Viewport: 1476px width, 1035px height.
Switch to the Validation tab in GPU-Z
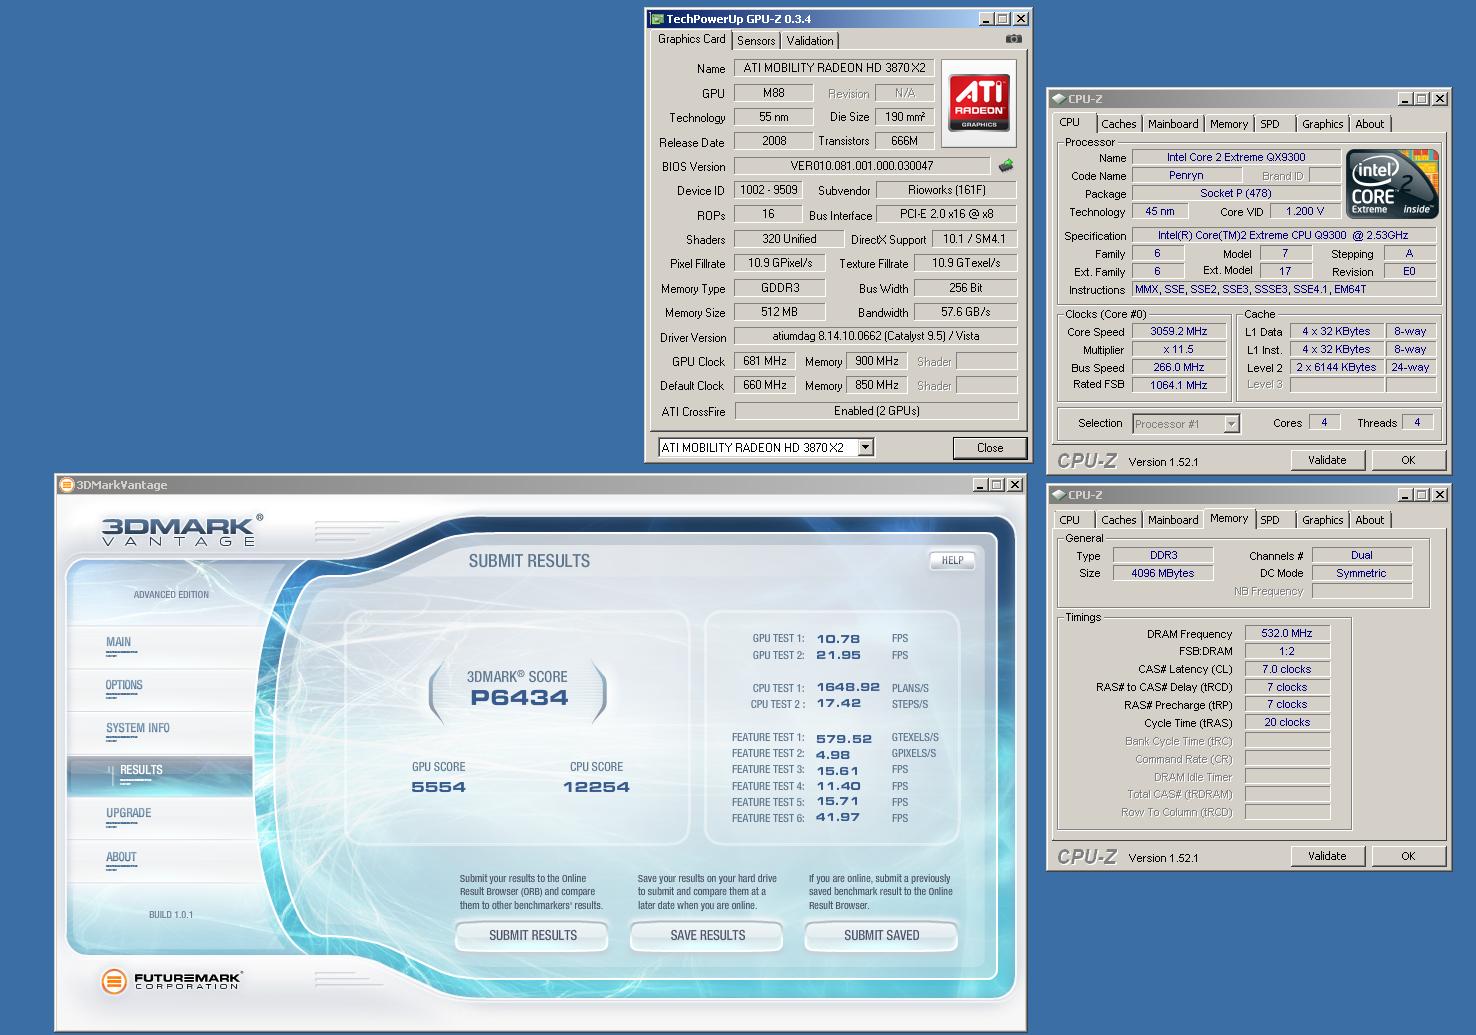[x=810, y=41]
